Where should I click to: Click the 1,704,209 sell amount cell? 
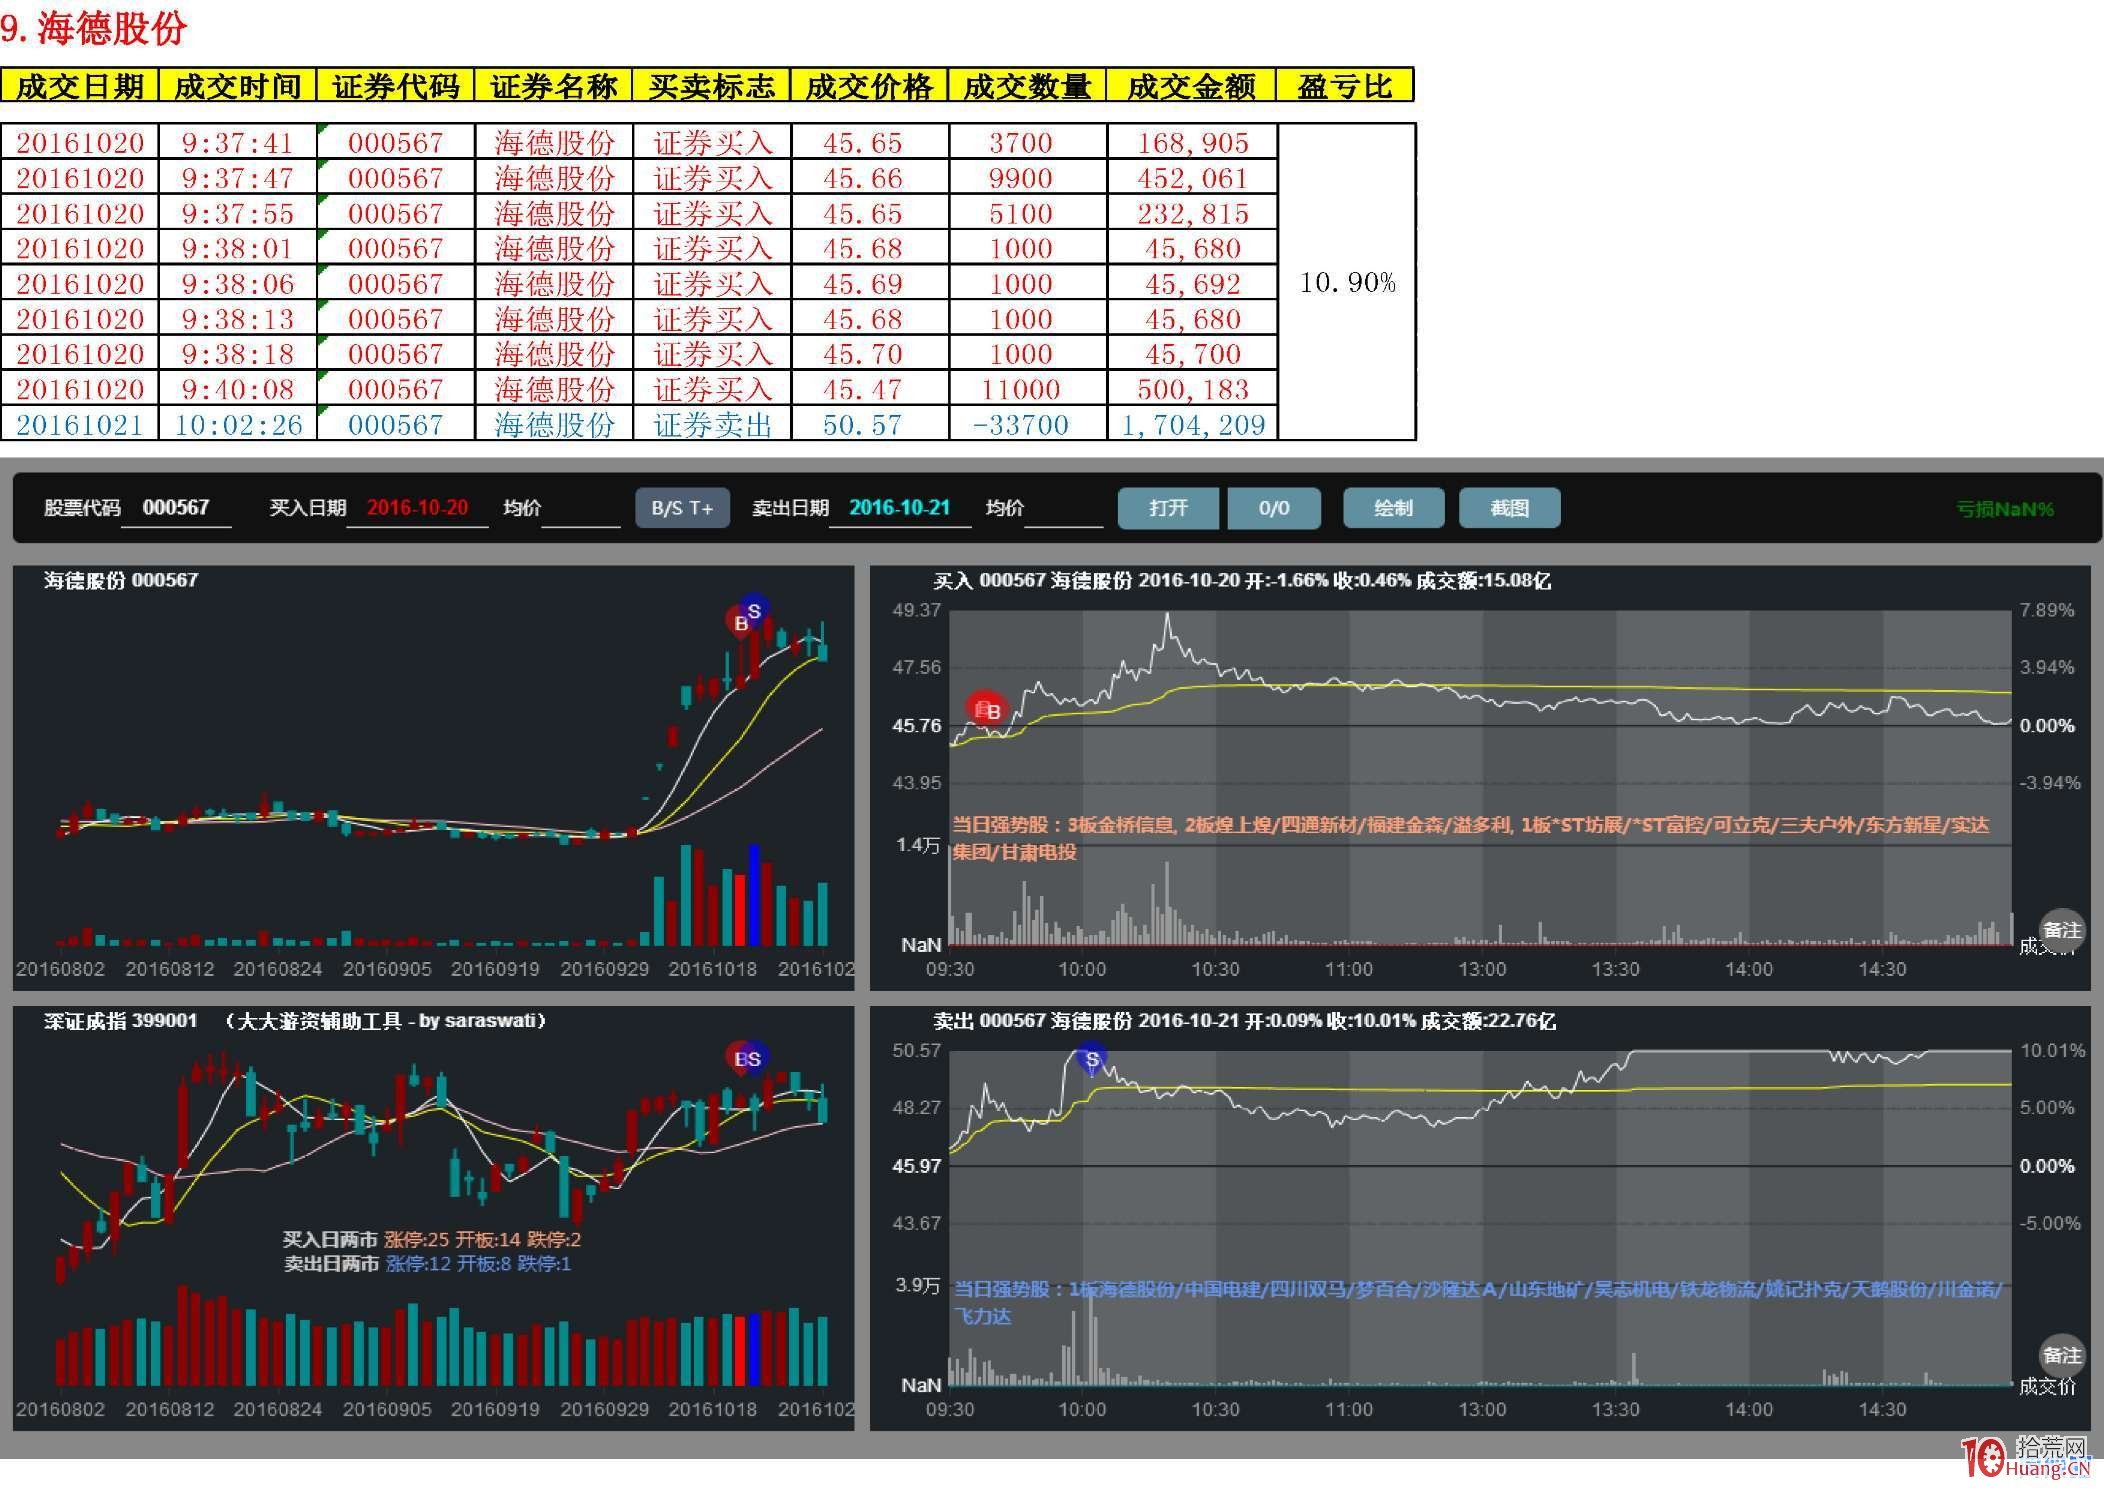coord(1192,425)
